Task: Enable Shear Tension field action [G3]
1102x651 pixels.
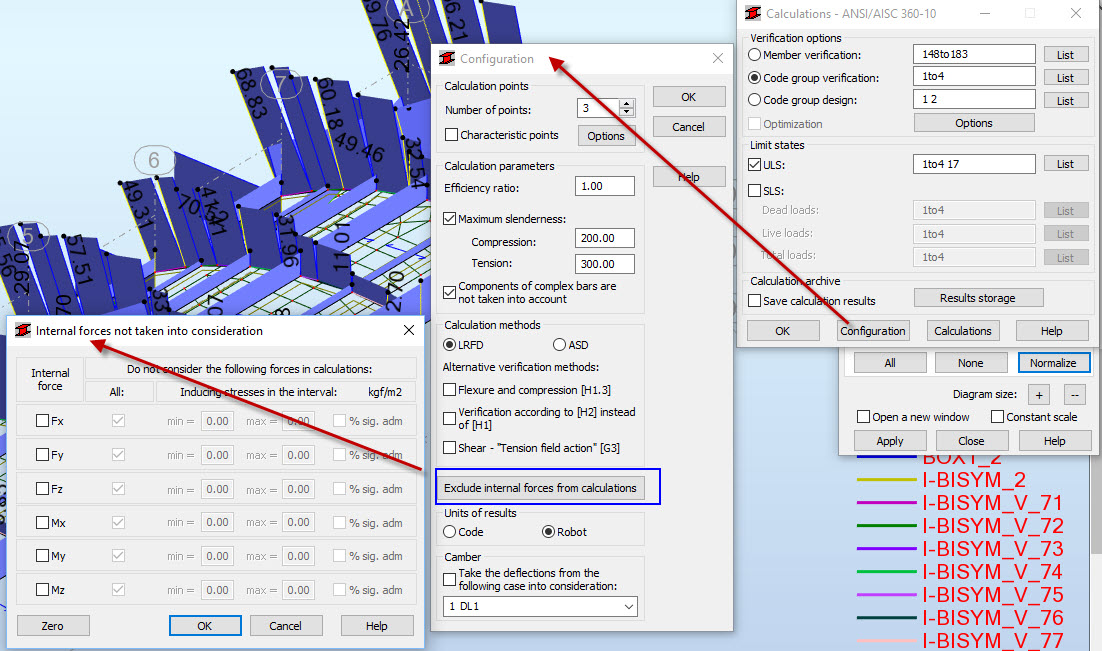Action: click(x=449, y=448)
